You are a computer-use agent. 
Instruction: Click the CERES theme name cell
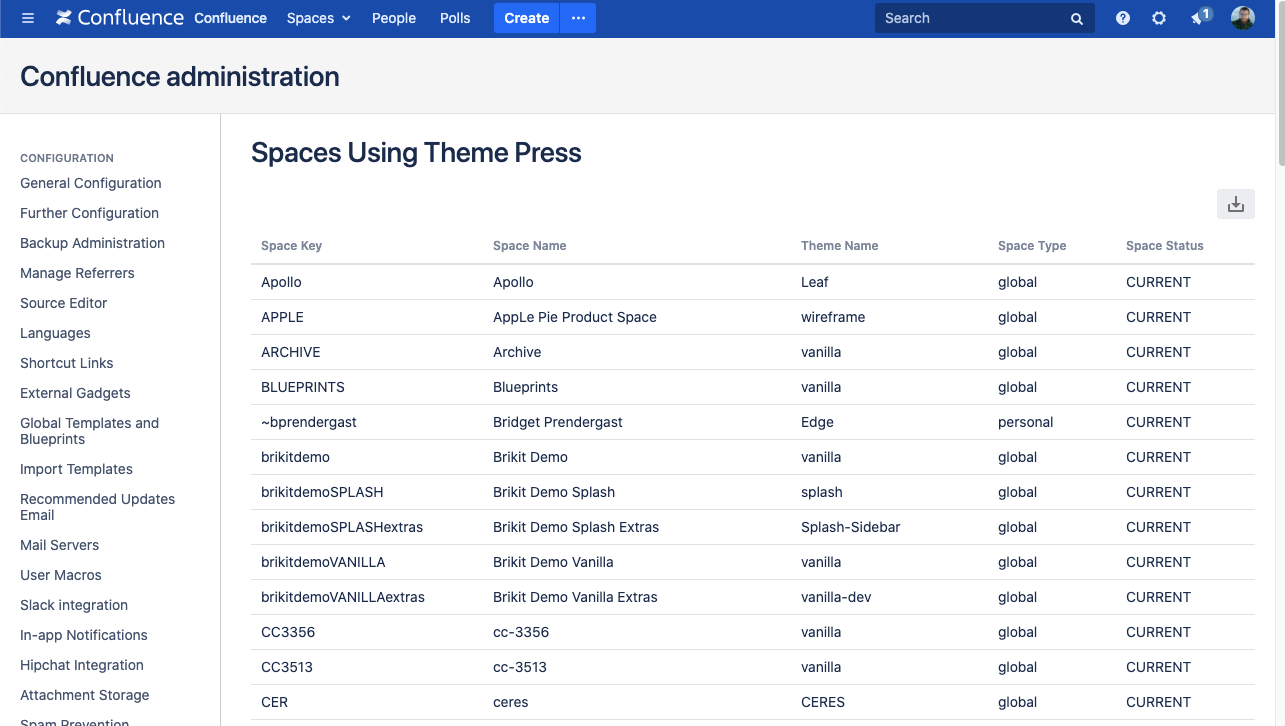click(823, 702)
